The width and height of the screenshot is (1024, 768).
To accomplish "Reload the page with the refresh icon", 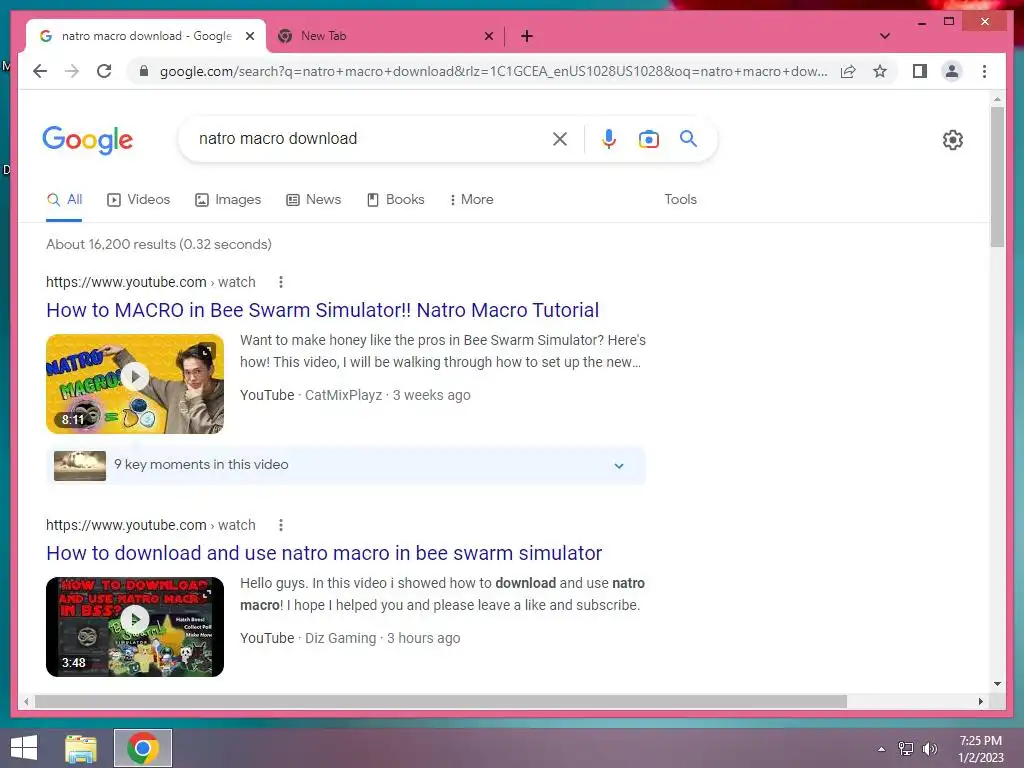I will (x=104, y=71).
